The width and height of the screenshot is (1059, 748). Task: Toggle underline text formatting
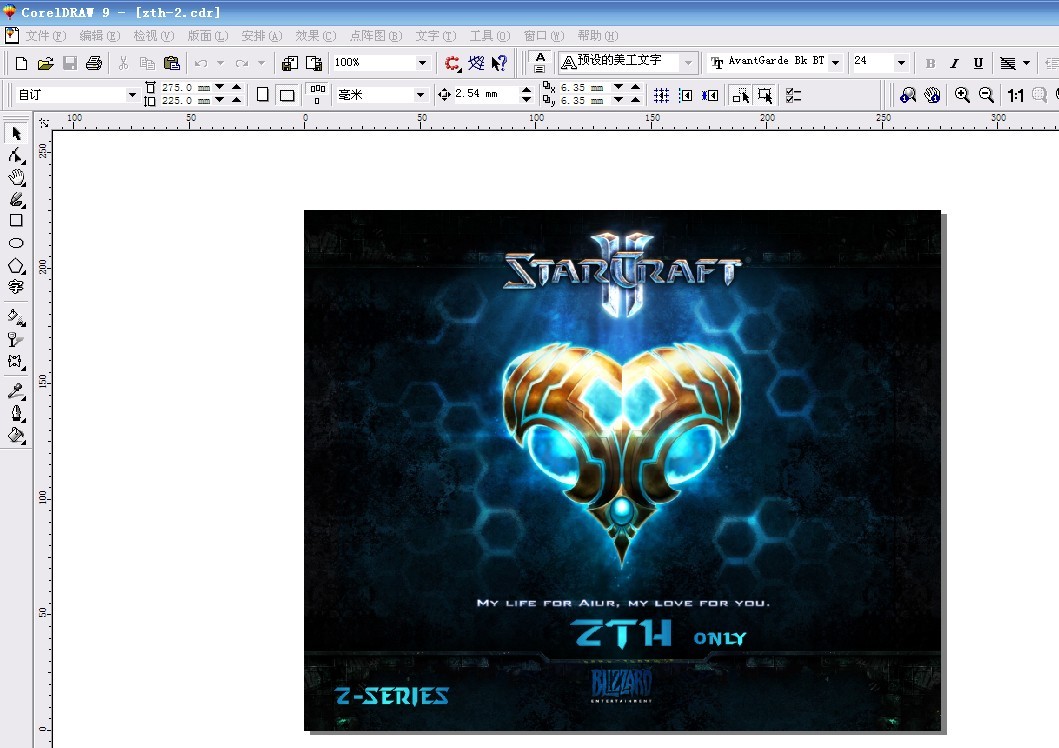(x=978, y=63)
